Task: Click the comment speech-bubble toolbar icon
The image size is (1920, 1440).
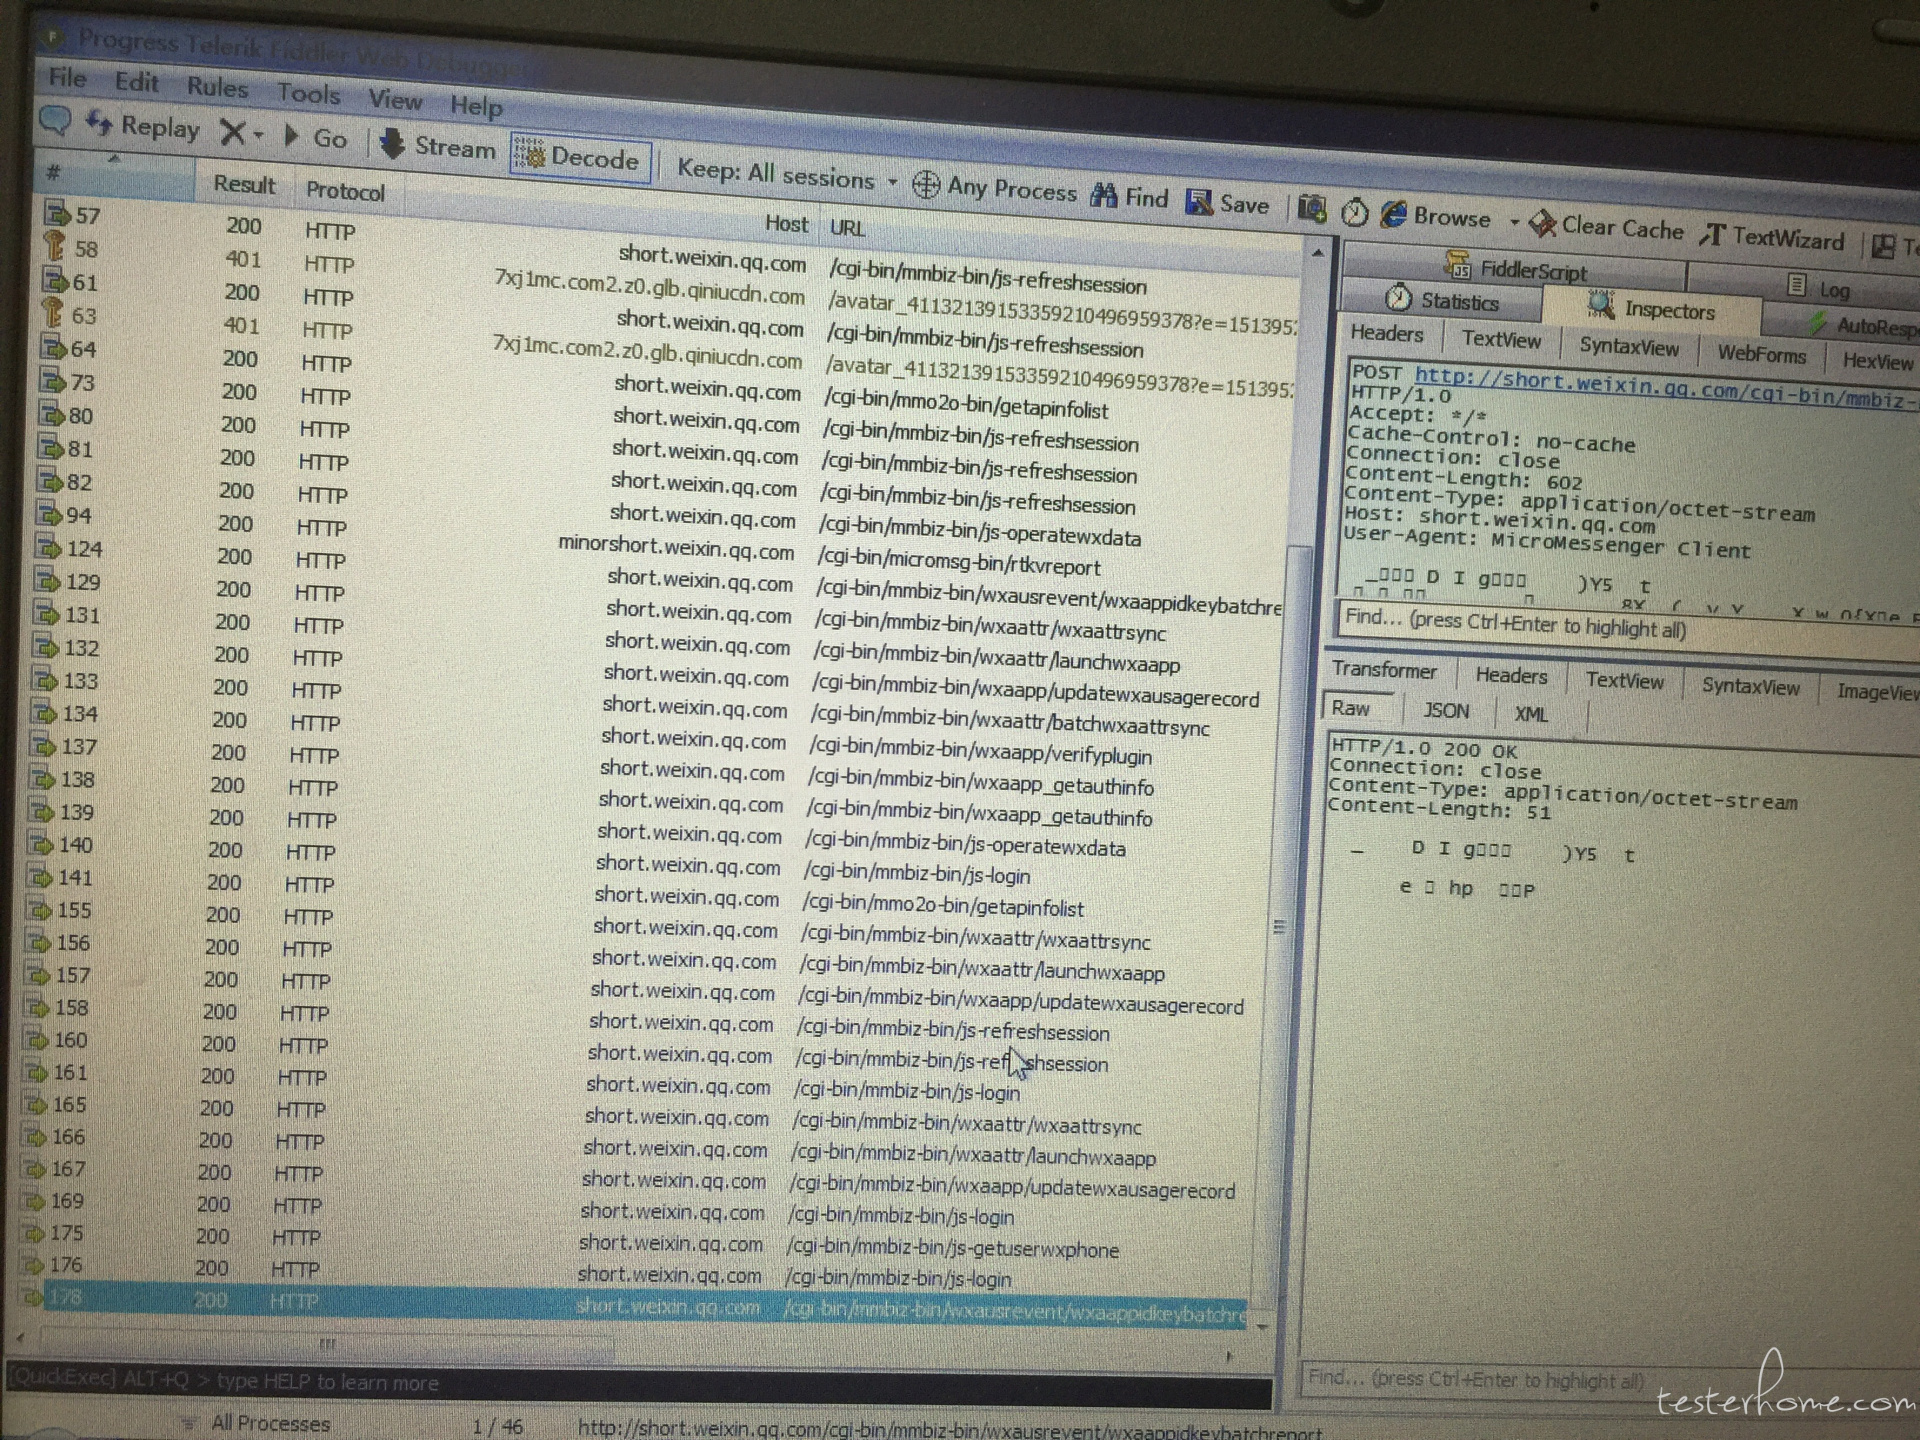Action: click(x=55, y=121)
